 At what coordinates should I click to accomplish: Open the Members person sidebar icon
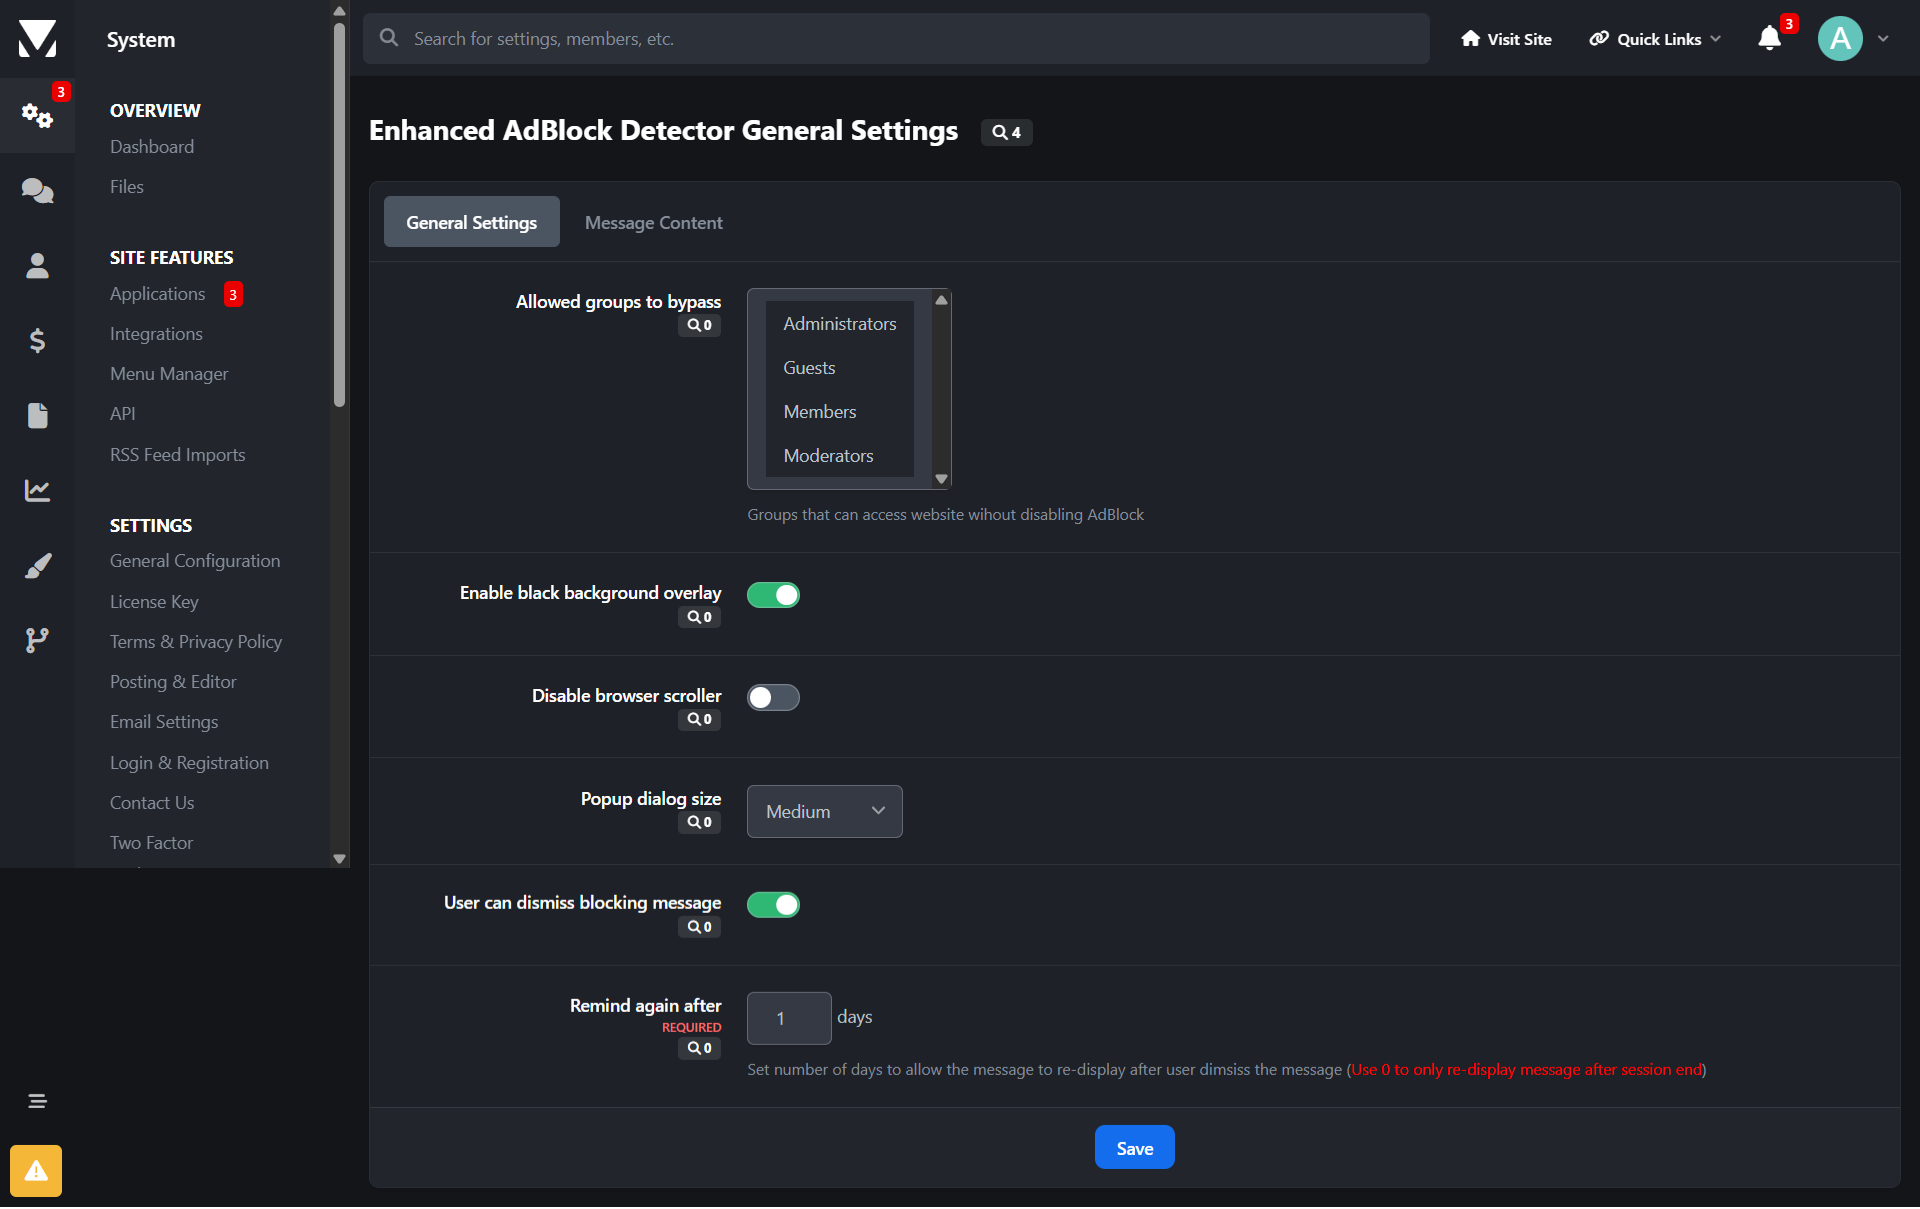(x=37, y=265)
